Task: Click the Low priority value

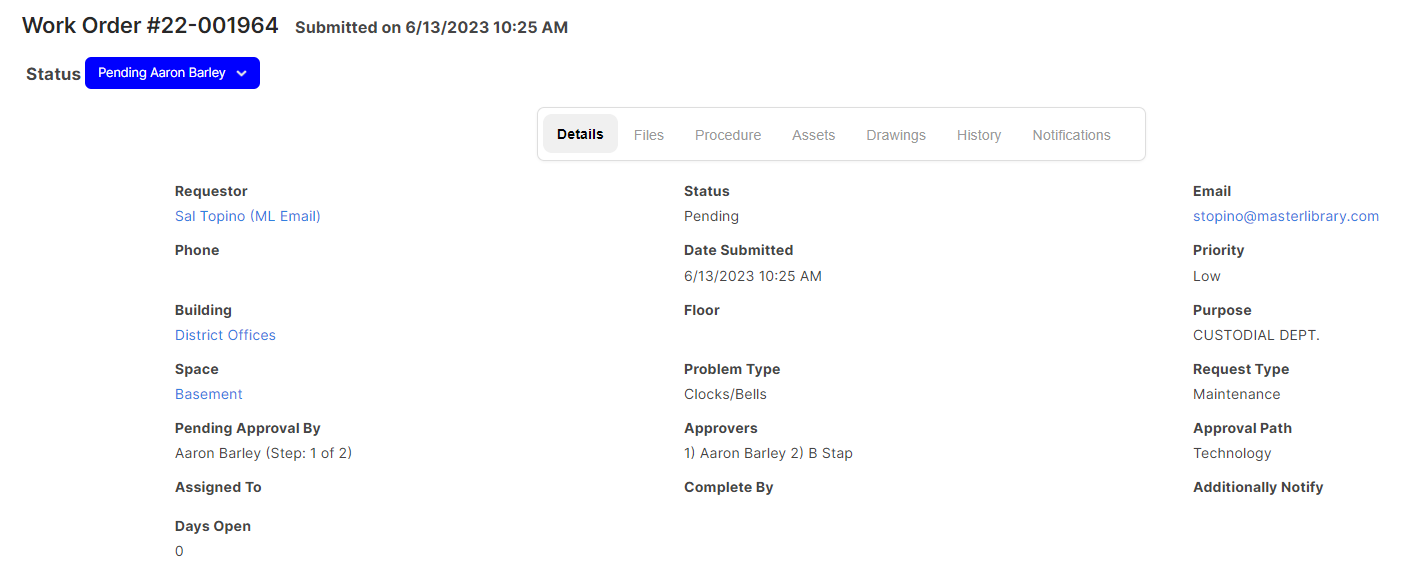Action: coord(1207,276)
